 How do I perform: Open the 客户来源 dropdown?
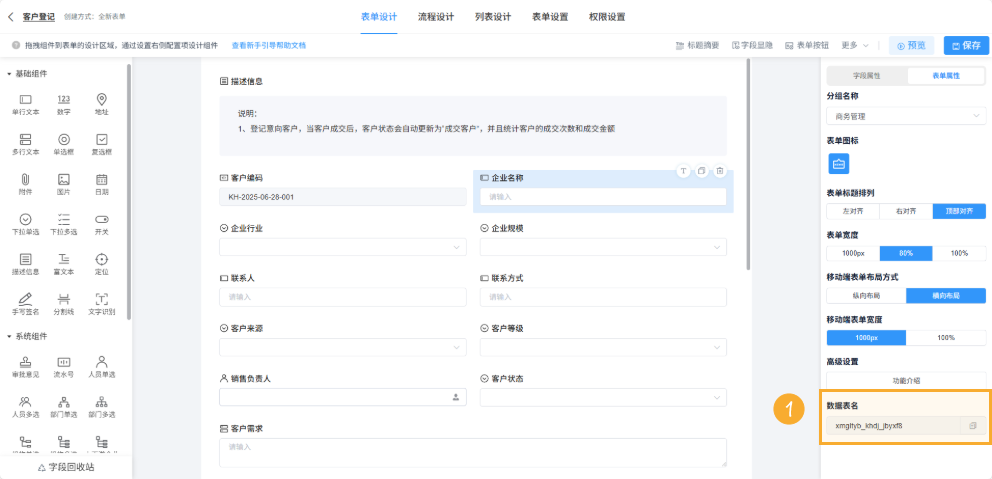[x=343, y=347]
